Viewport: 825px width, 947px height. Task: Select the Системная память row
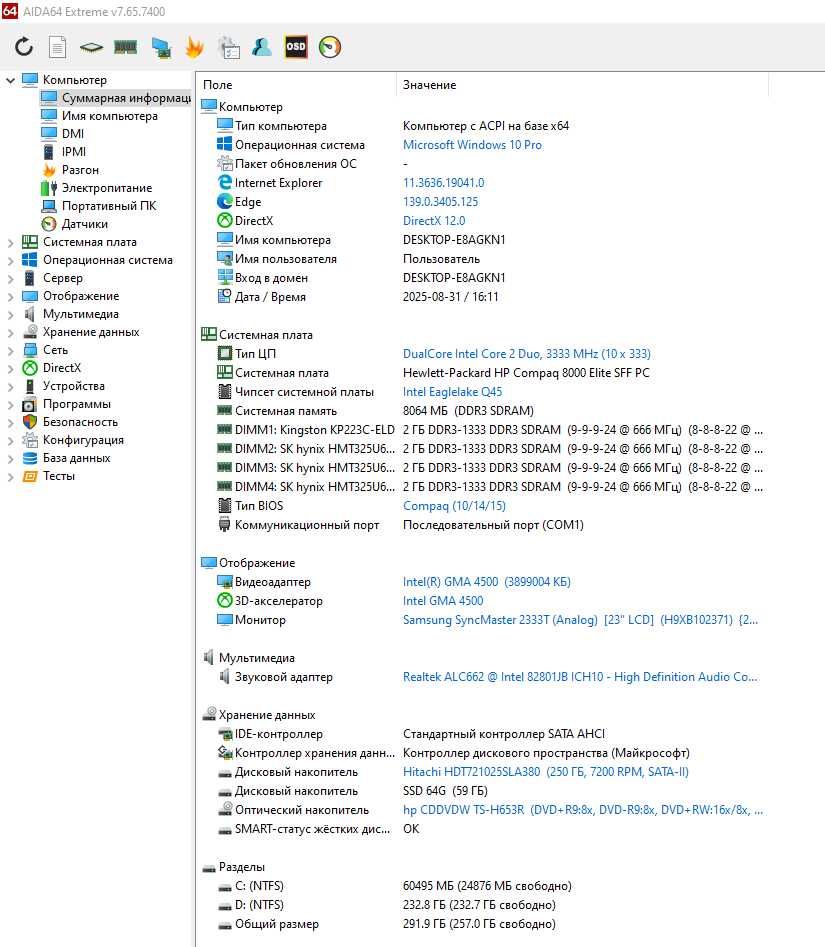(x=482, y=411)
